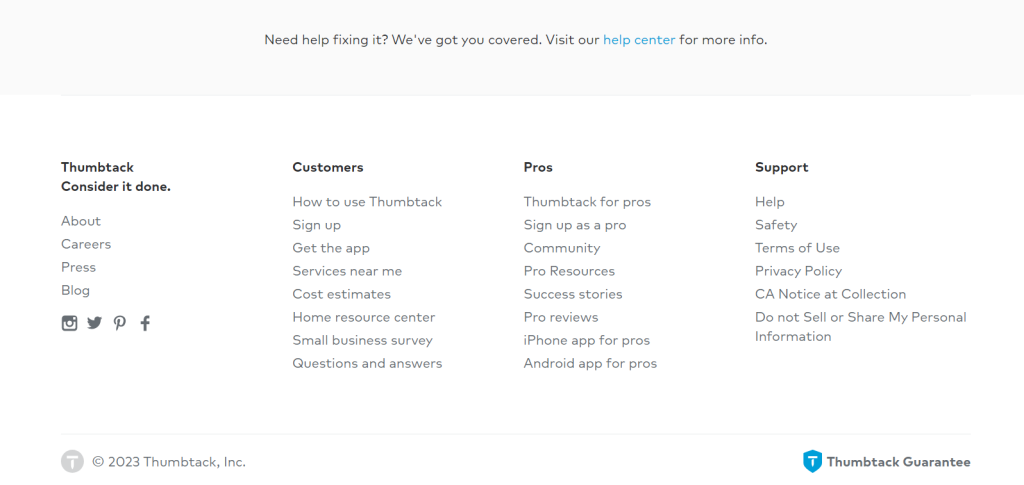Select Get the app link

331,248
